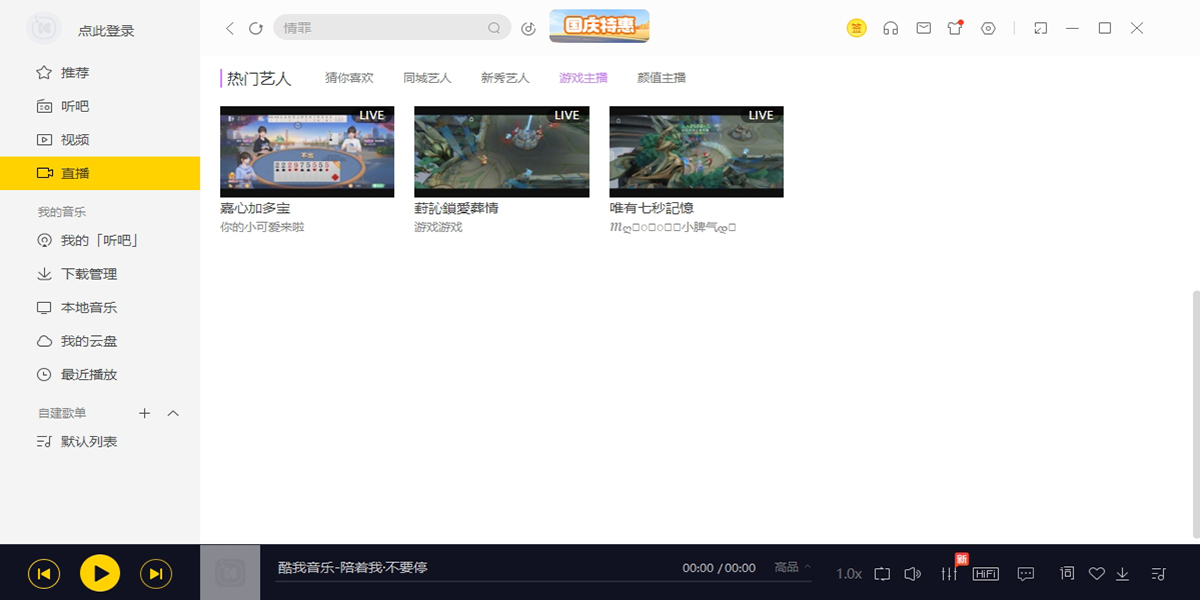Click the next track button
This screenshot has height=600, width=1200.
156,573
